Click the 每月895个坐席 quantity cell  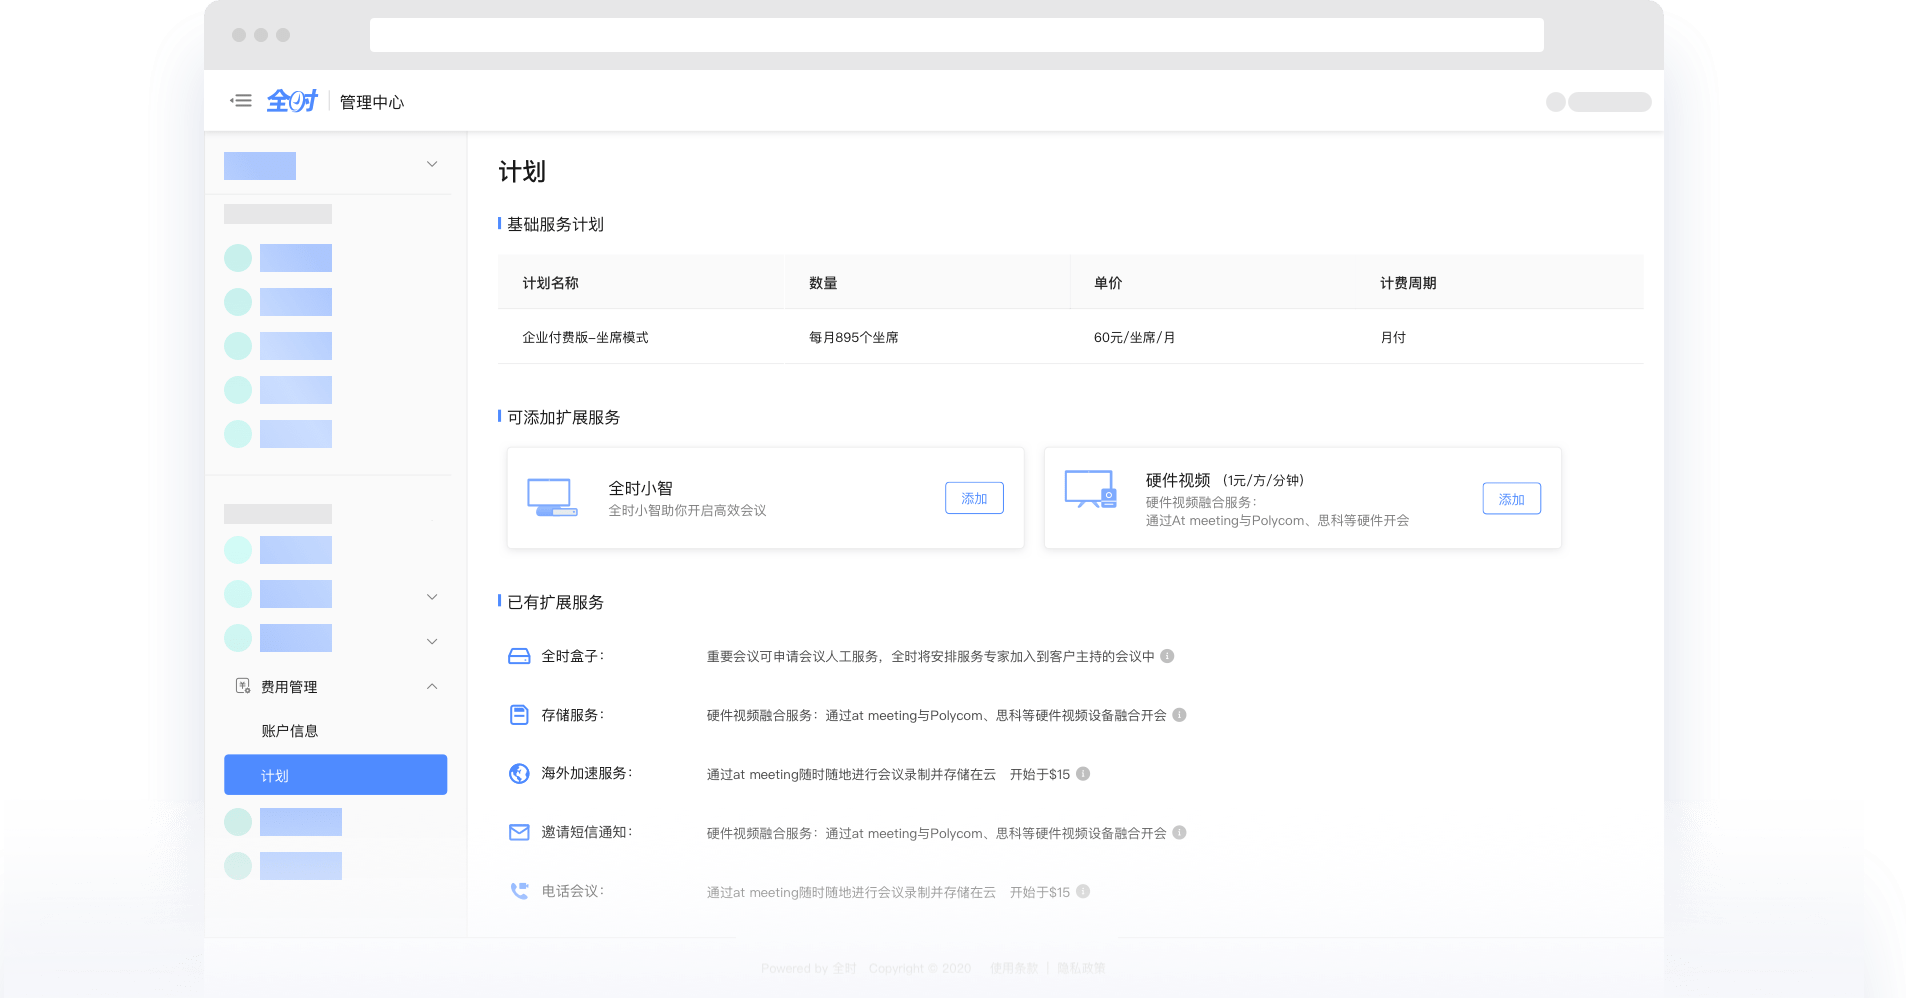pyautogui.click(x=853, y=337)
